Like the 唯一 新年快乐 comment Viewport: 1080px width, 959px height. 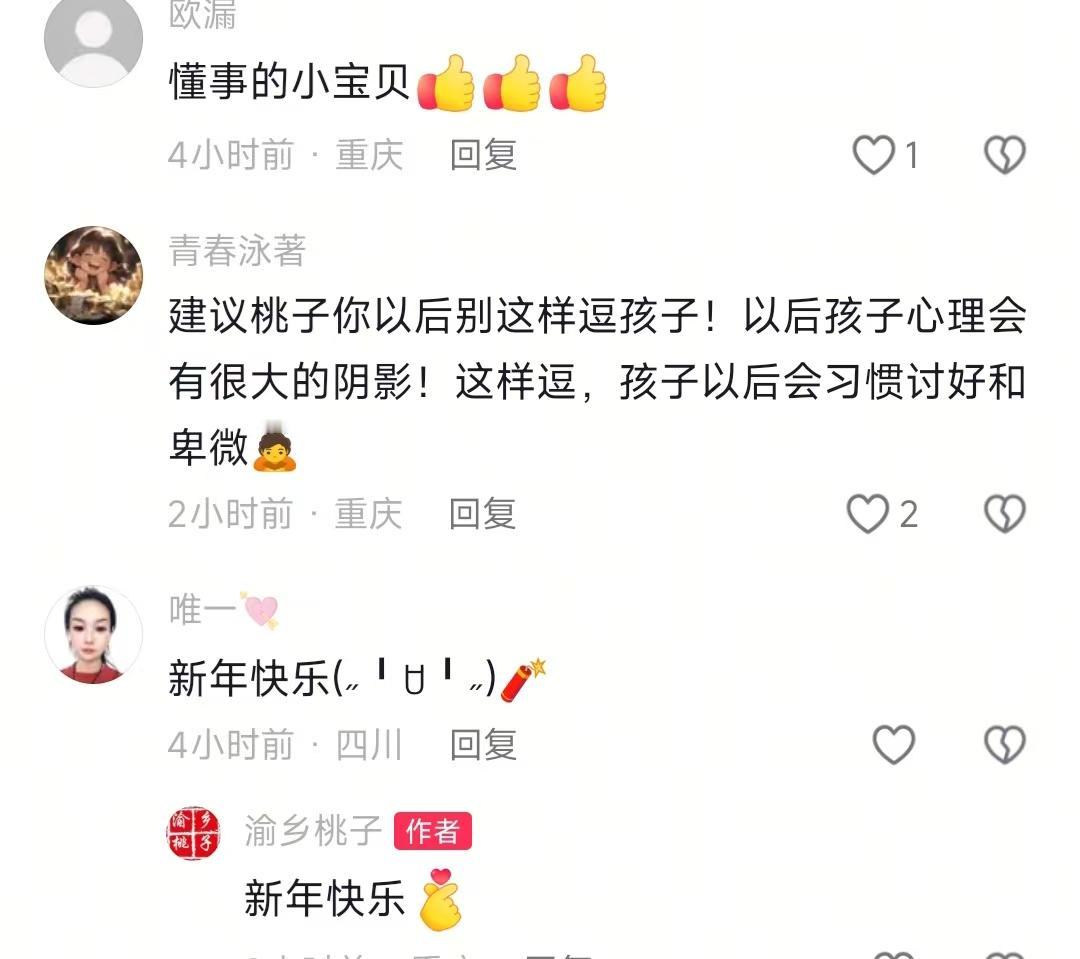893,745
